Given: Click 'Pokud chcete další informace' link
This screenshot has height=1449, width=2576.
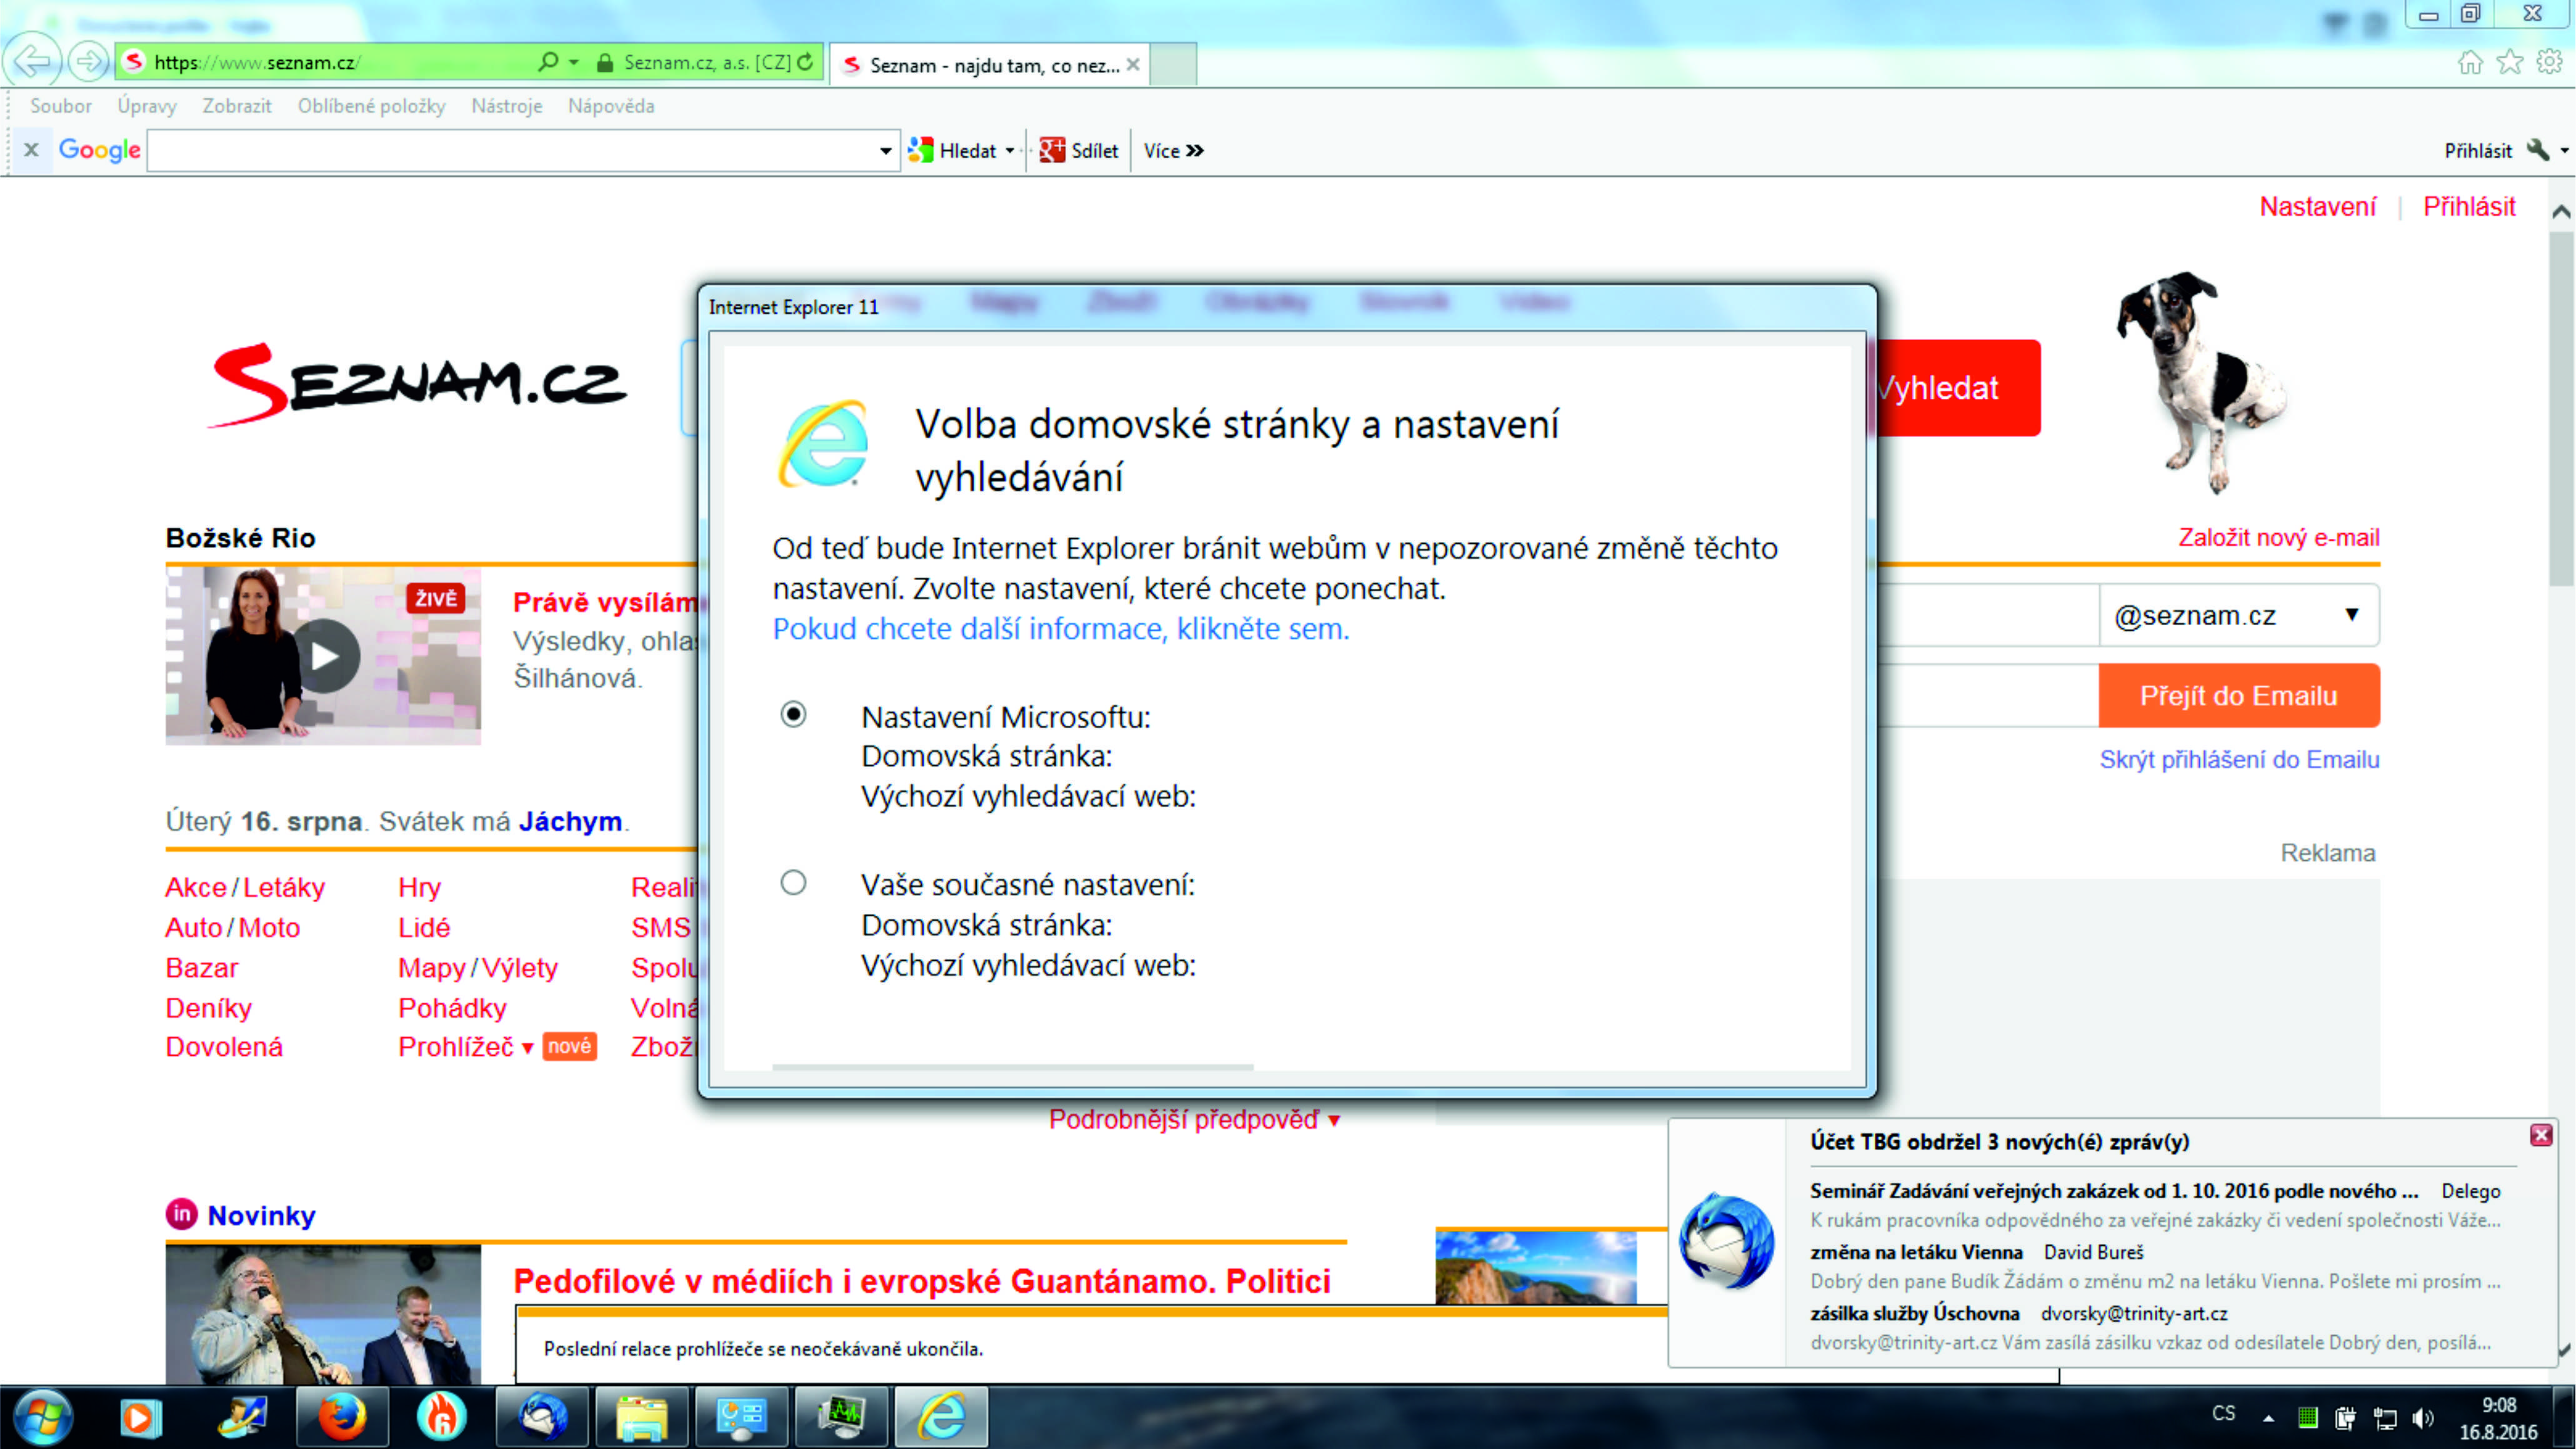Looking at the screenshot, I should pos(1060,629).
